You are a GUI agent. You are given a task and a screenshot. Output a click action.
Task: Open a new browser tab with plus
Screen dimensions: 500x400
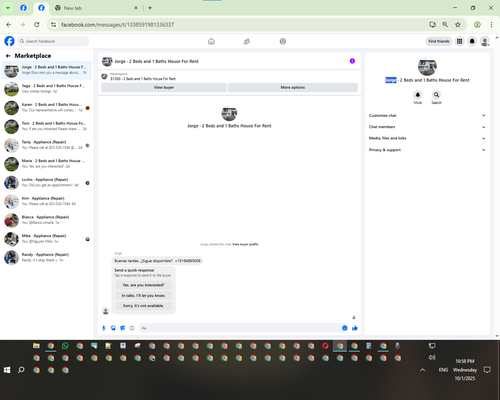tap(150, 8)
